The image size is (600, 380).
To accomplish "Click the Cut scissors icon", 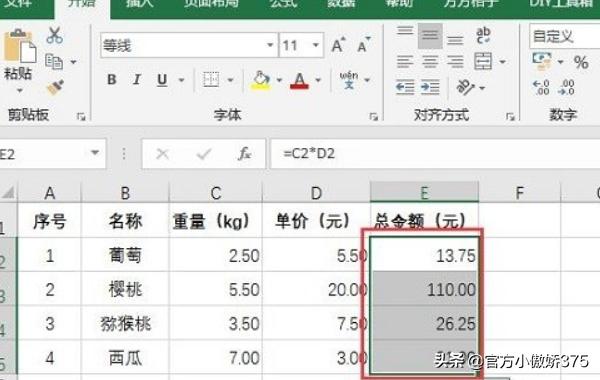I will click(x=55, y=35).
